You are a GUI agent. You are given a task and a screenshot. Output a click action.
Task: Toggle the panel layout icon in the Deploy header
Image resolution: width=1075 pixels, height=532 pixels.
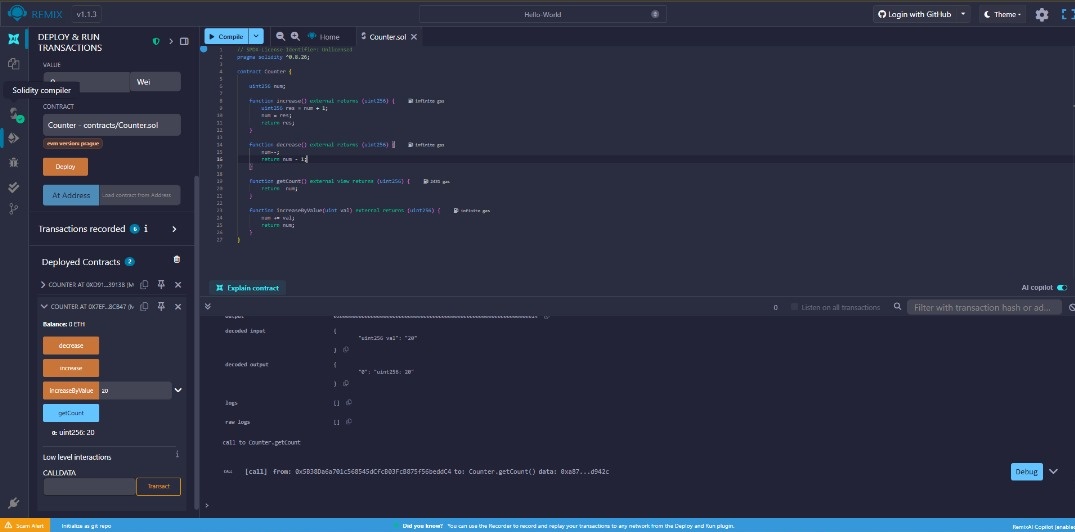point(184,42)
